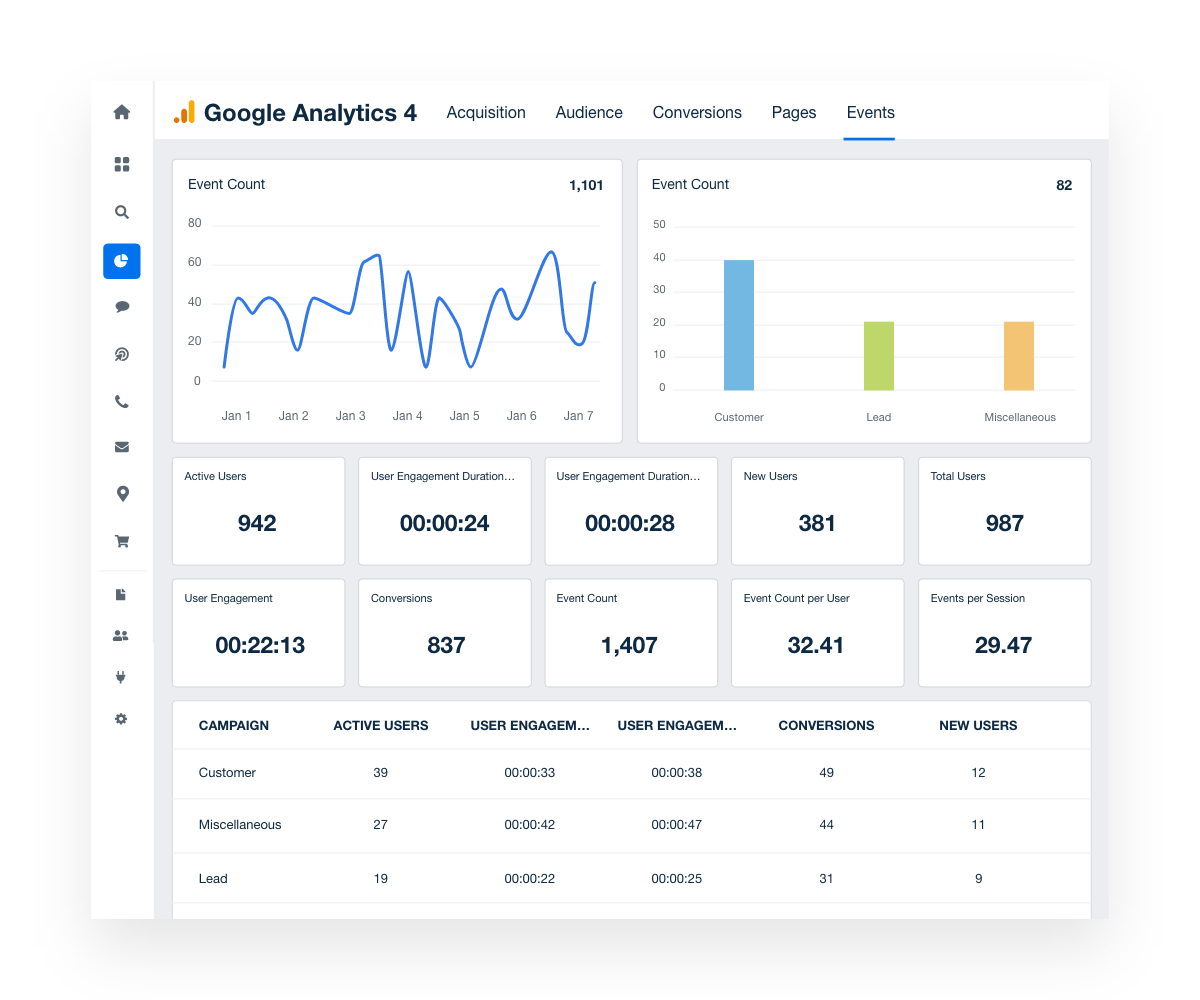Switch to the Acquisition tab
The width and height of the screenshot is (1200, 1000).
[486, 113]
